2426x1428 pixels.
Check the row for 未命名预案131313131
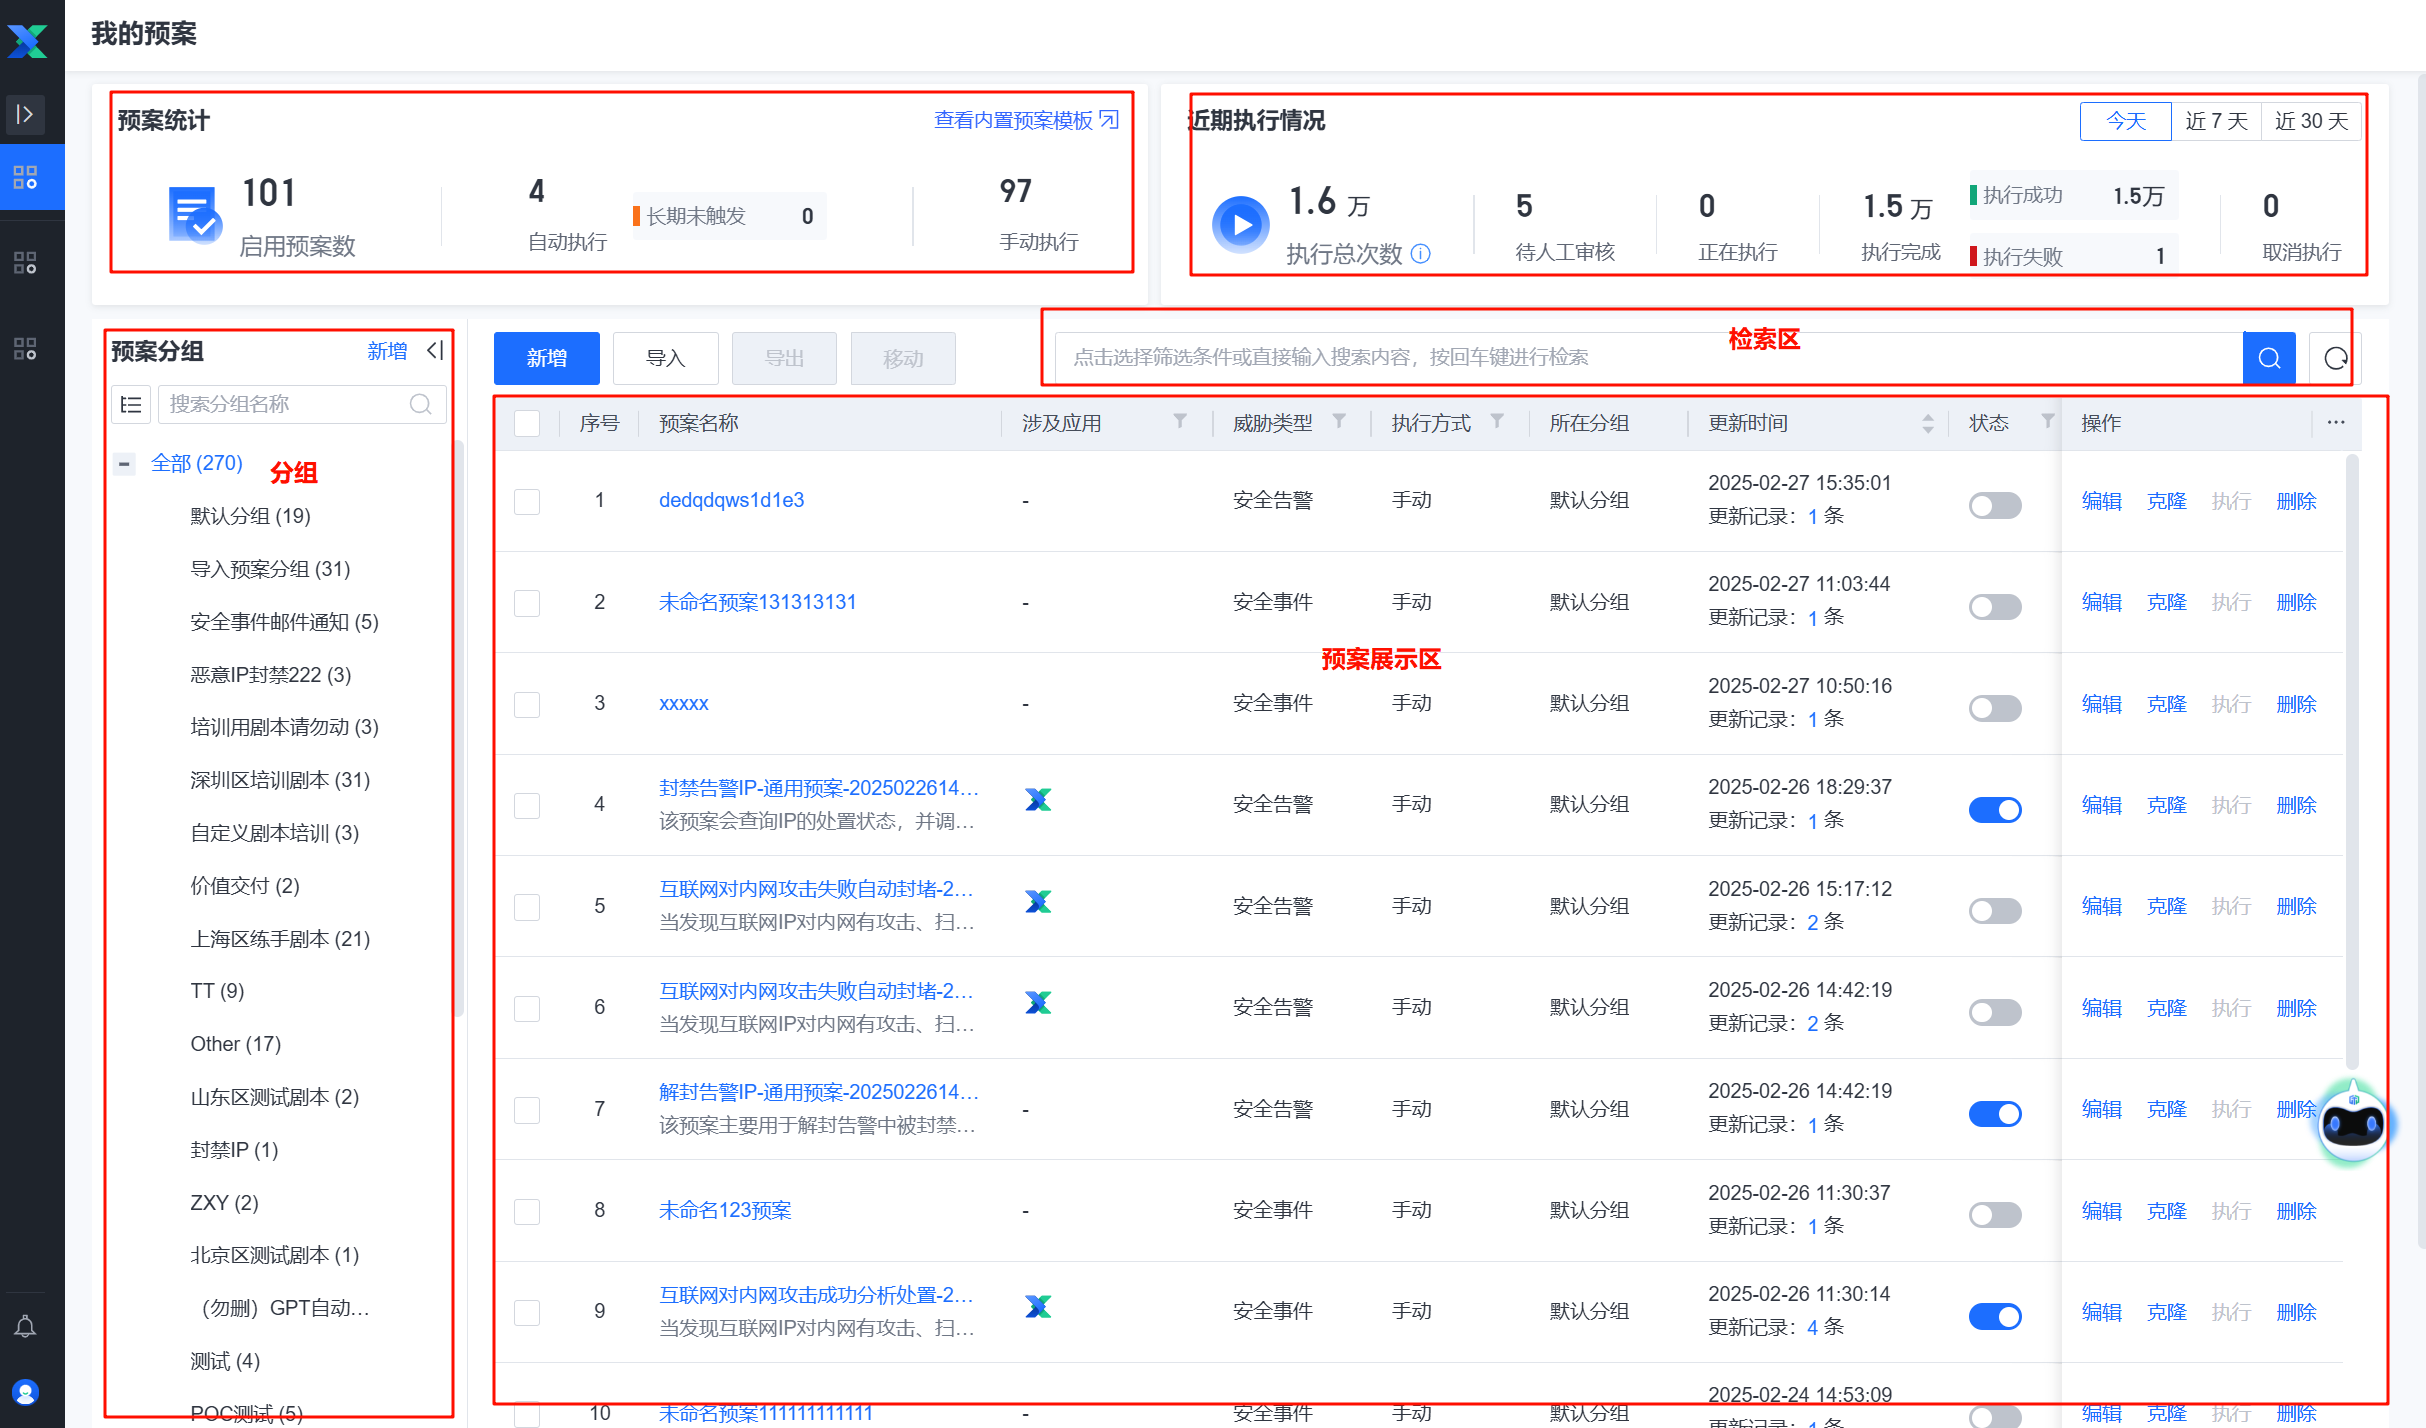click(527, 603)
